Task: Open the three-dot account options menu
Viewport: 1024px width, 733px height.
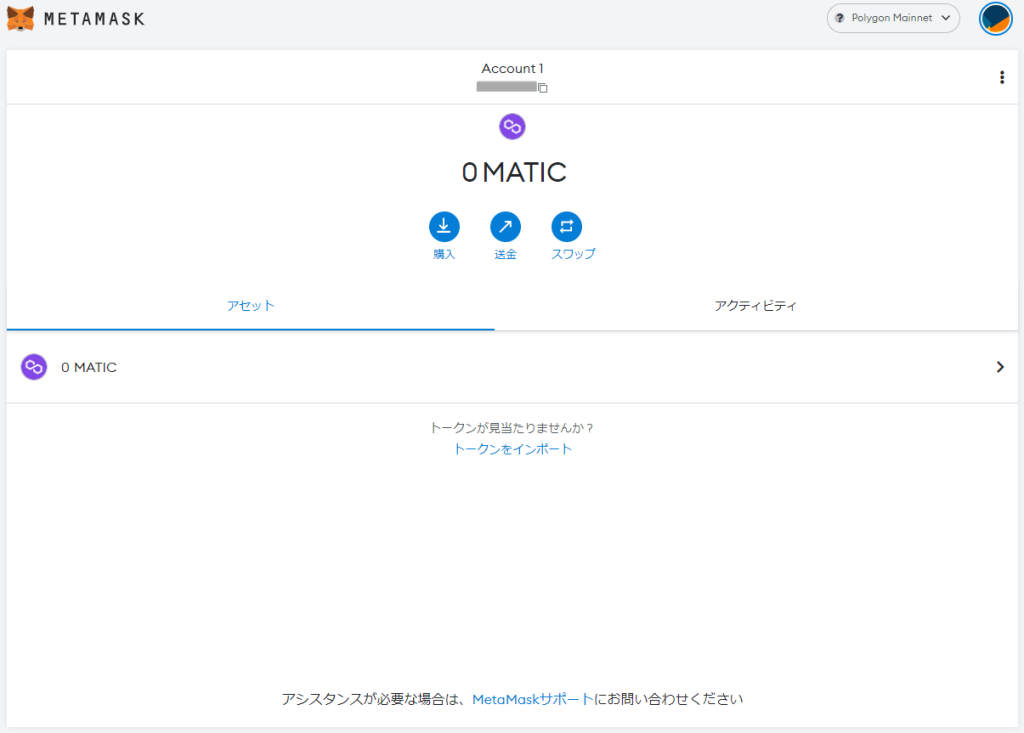Action: (x=1002, y=78)
